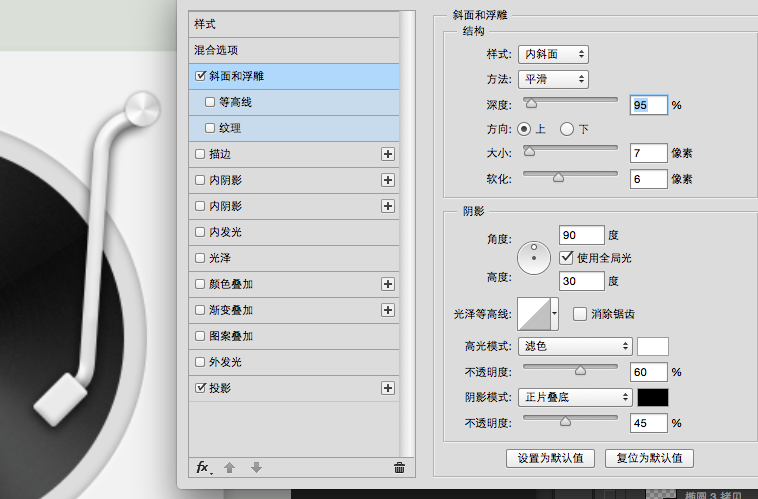Uncheck the 斜面和浮雕 checkbox
Screen dimensions: 758x499
coord(200,76)
